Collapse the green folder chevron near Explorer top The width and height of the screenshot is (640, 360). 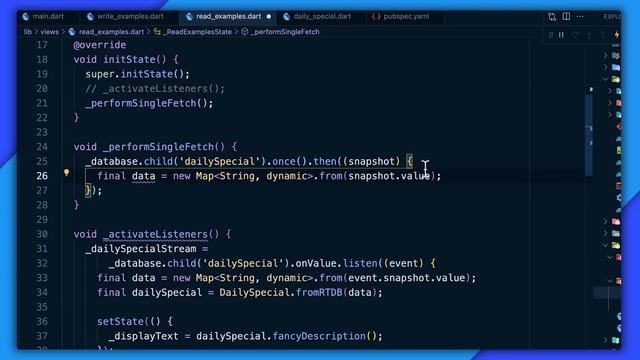coord(605,79)
